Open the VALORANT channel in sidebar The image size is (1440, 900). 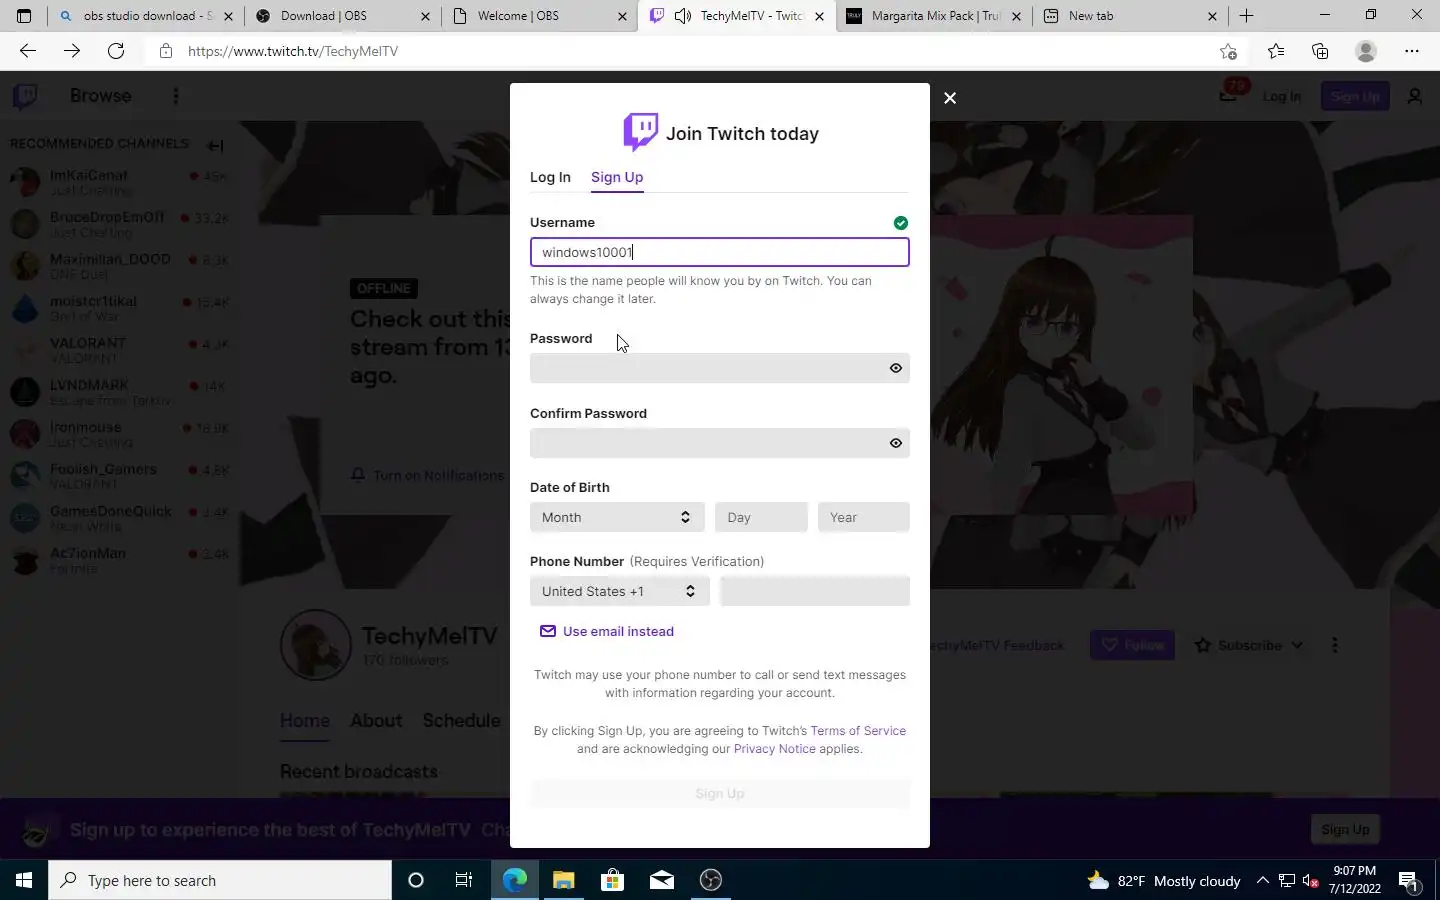(x=120, y=350)
